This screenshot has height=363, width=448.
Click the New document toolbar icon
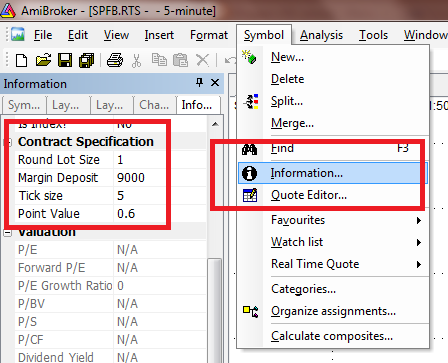pyautogui.click(x=22, y=60)
